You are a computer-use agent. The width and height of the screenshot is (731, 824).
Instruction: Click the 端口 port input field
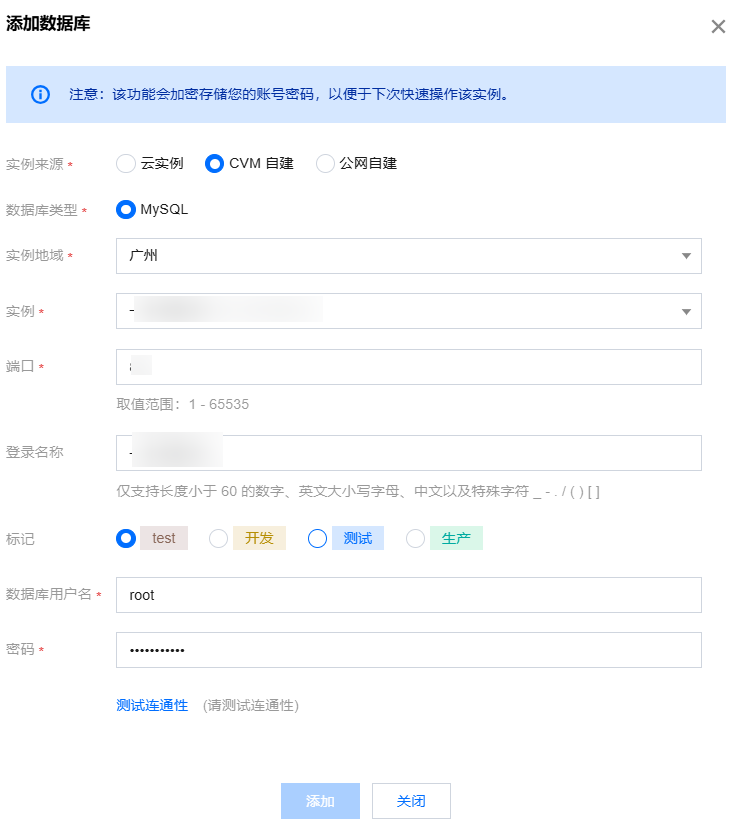[408, 367]
